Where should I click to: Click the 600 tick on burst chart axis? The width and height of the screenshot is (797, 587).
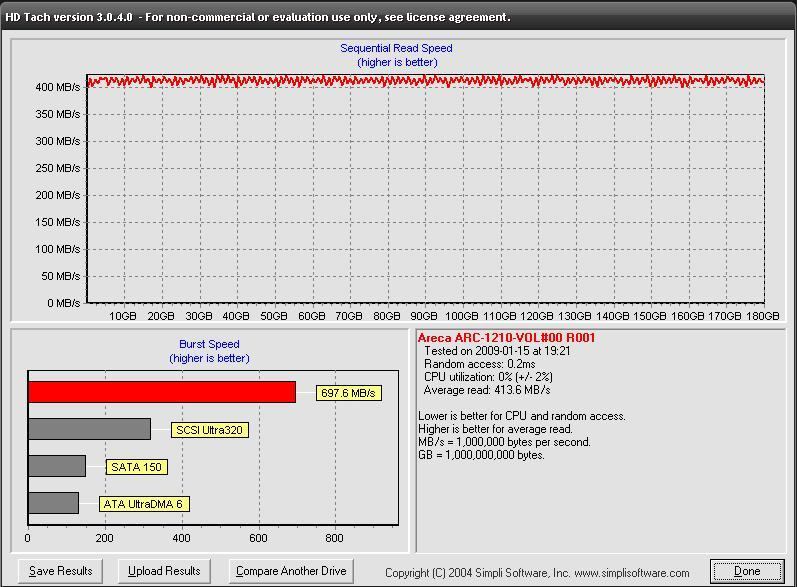click(258, 538)
